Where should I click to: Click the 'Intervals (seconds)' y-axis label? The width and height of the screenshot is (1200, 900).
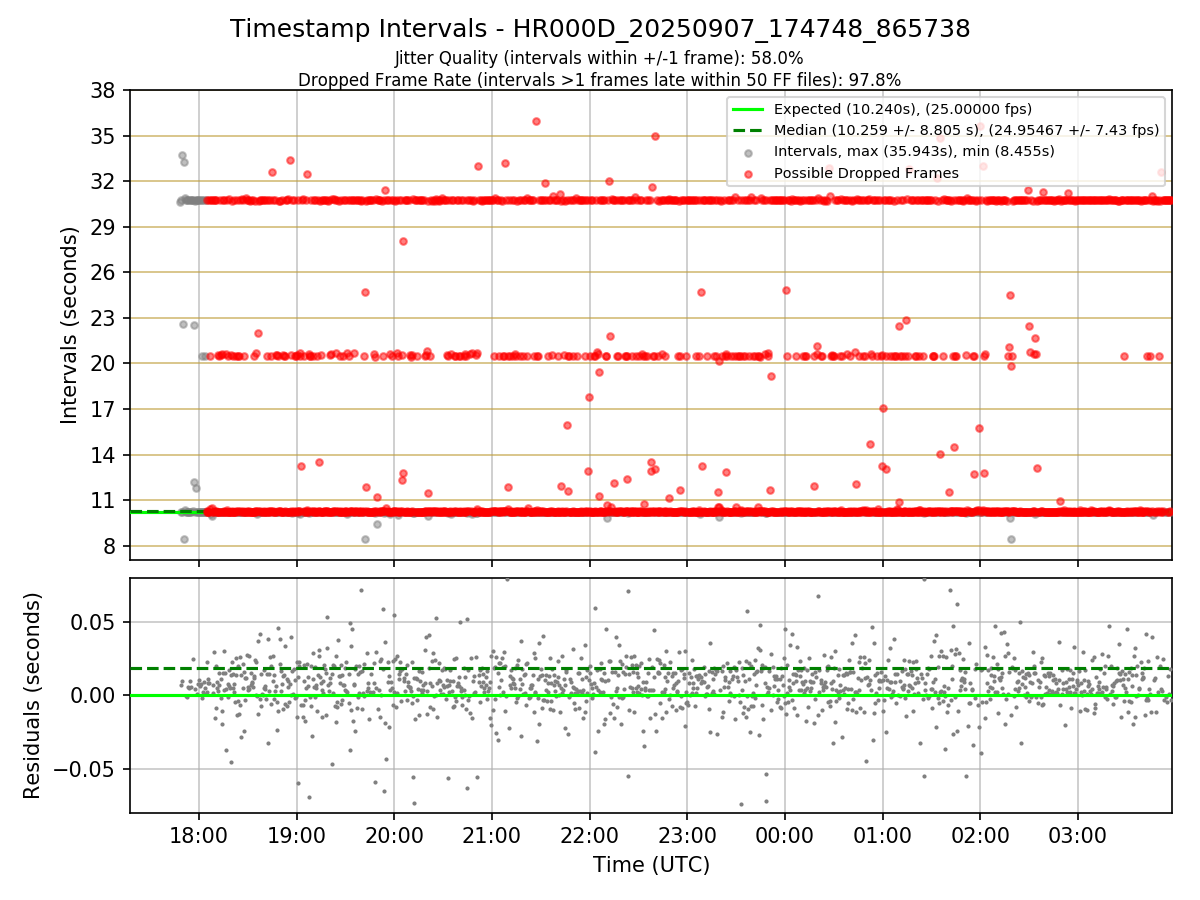click(69, 325)
